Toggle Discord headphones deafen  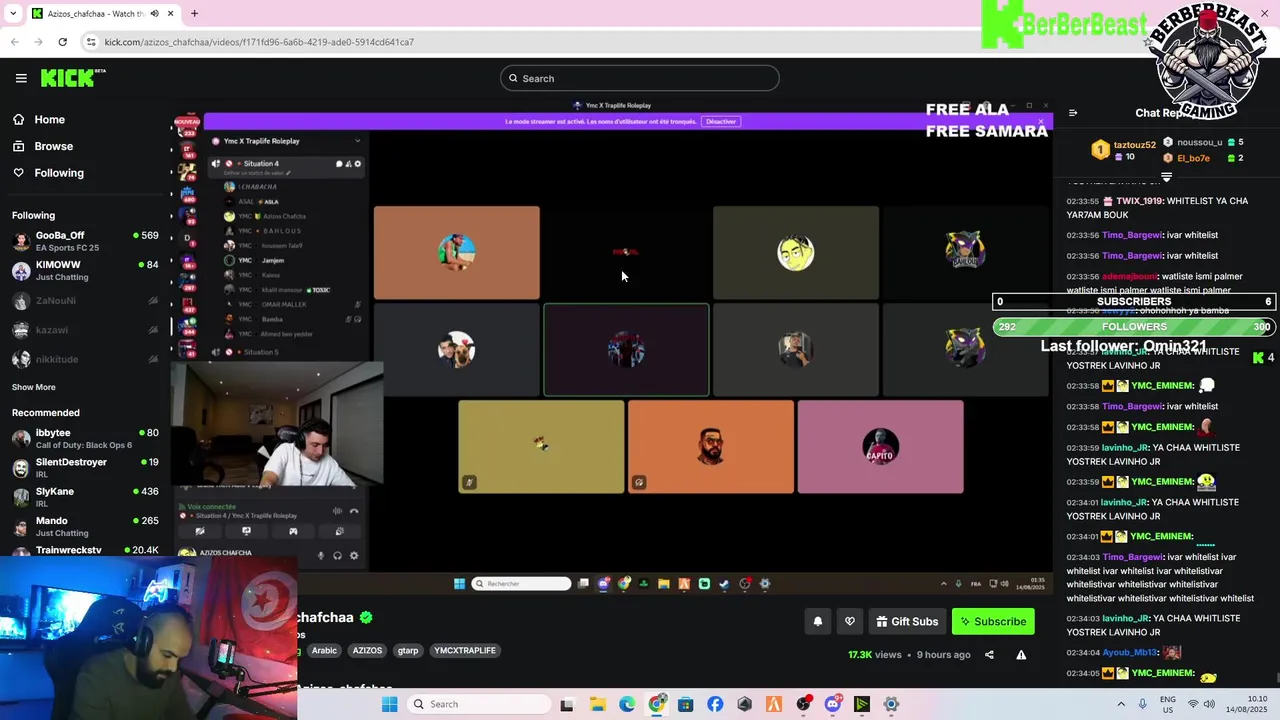pos(337,556)
